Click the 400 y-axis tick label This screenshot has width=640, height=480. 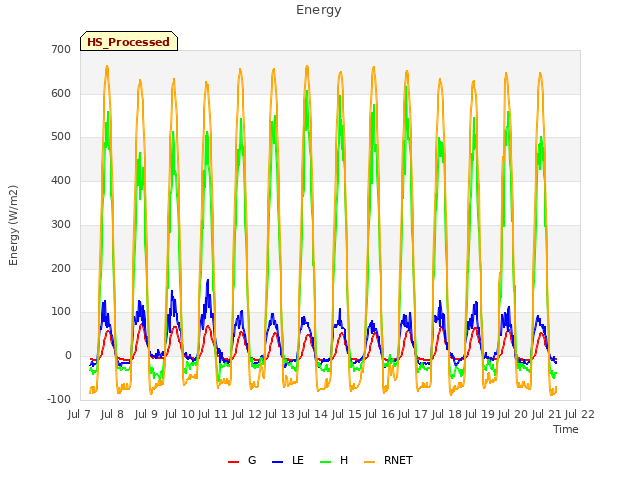coord(61,180)
